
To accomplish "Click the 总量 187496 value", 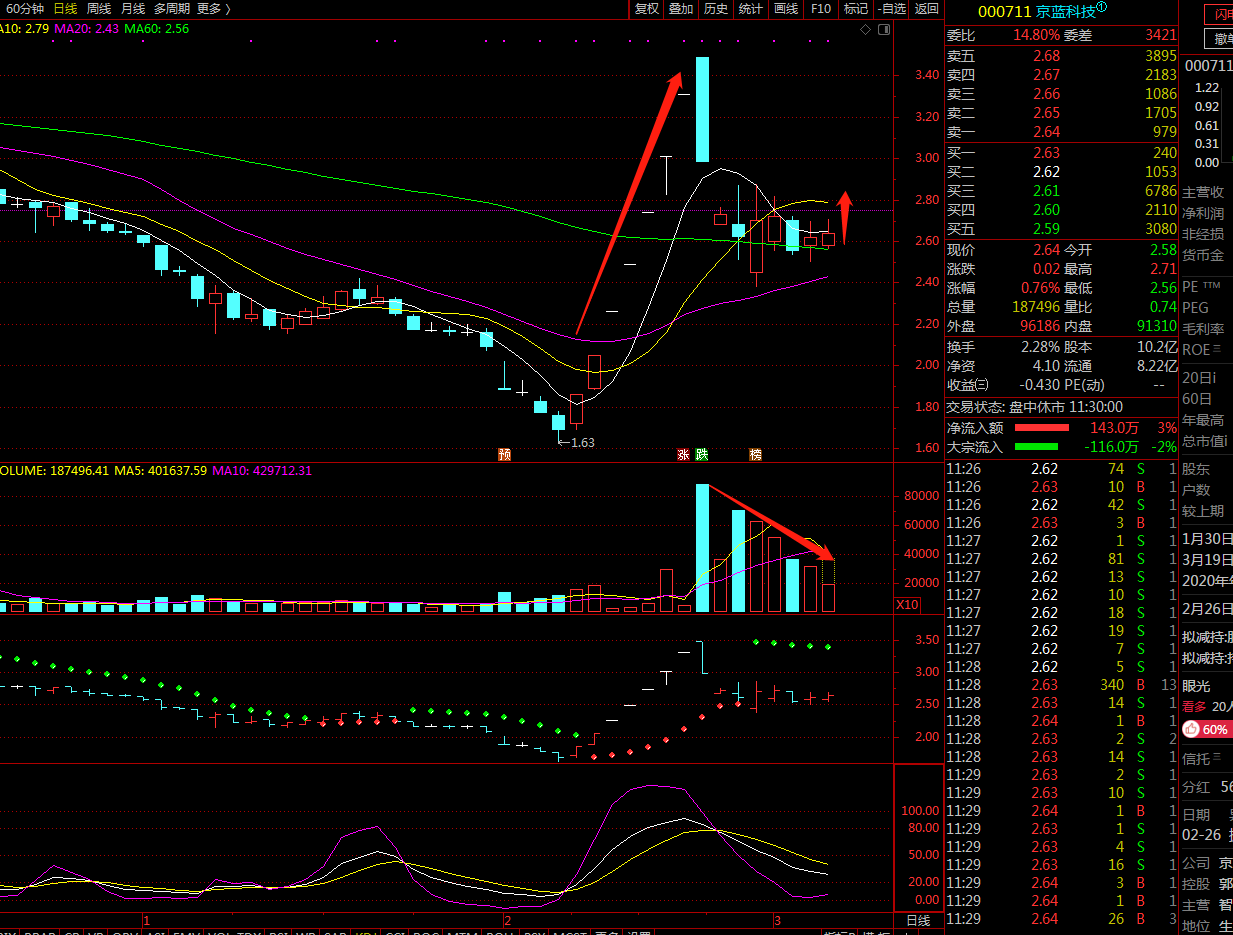I will pyautogui.click(x=1036, y=307).
